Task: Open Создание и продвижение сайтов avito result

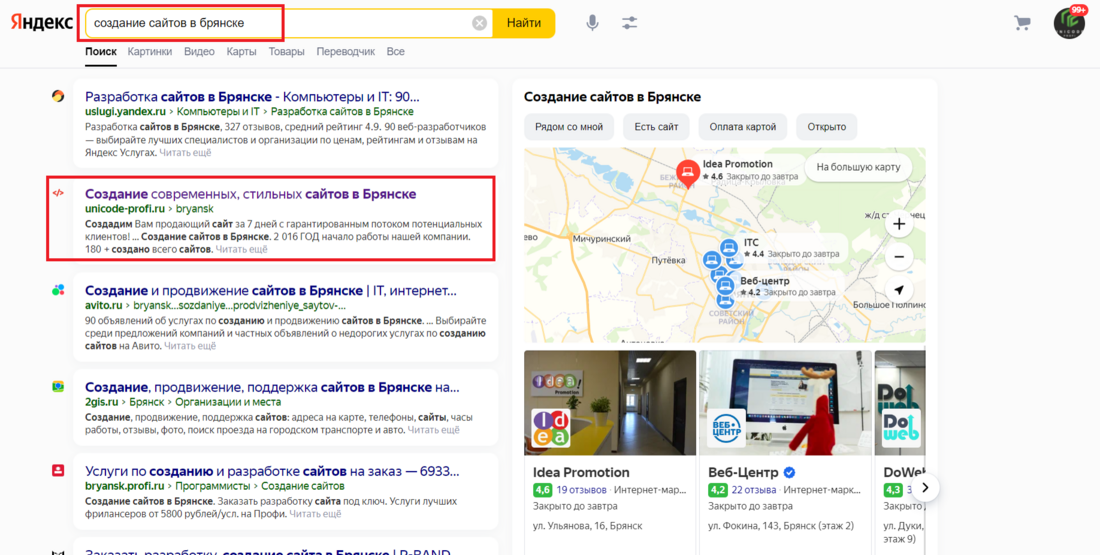Action: point(271,290)
